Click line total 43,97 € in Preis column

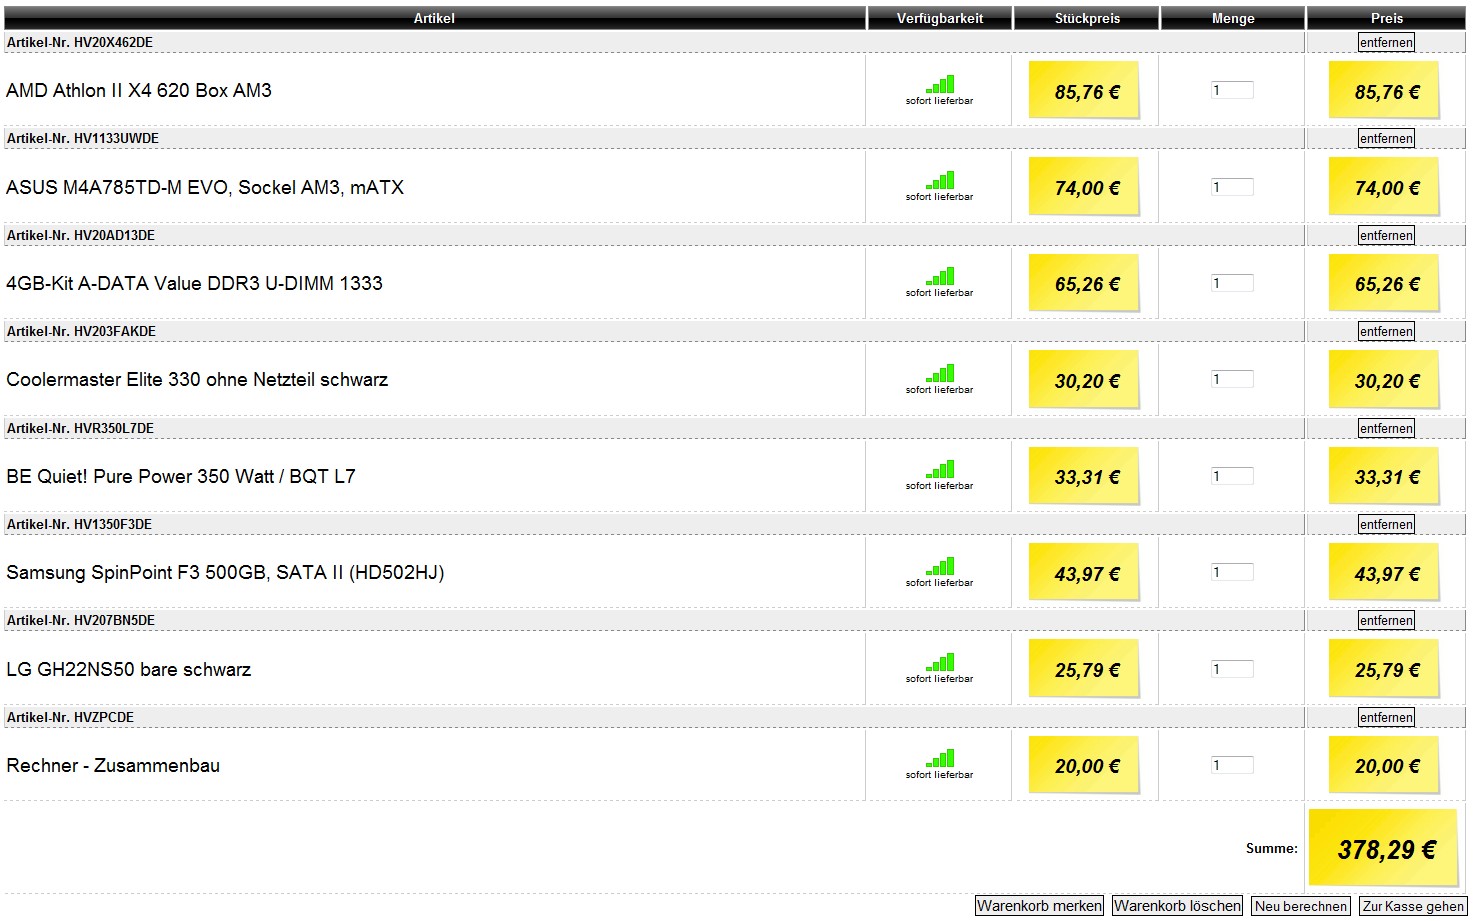coord(1385,572)
